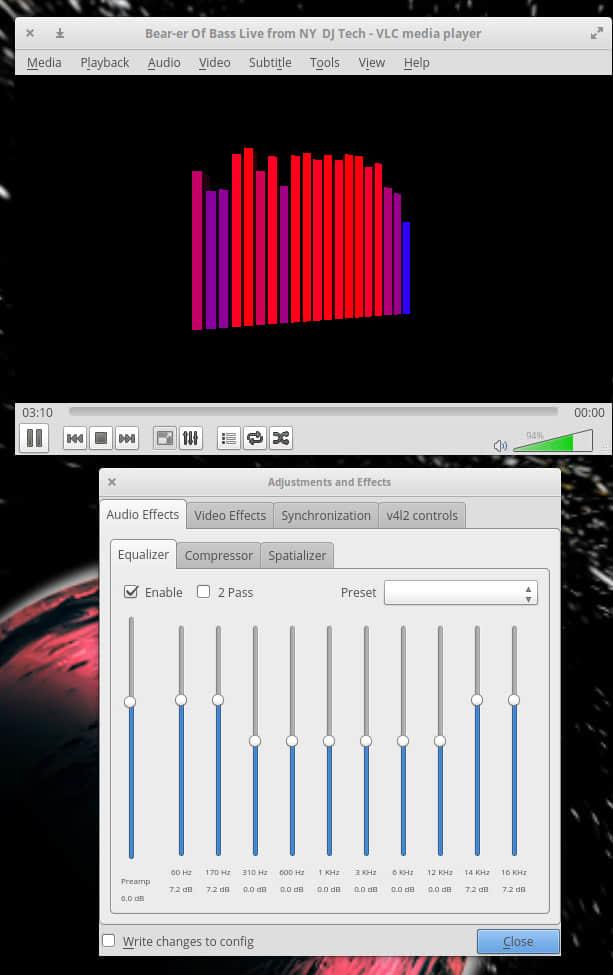613x975 pixels.
Task: Mute audio via speaker icon
Action: point(500,445)
